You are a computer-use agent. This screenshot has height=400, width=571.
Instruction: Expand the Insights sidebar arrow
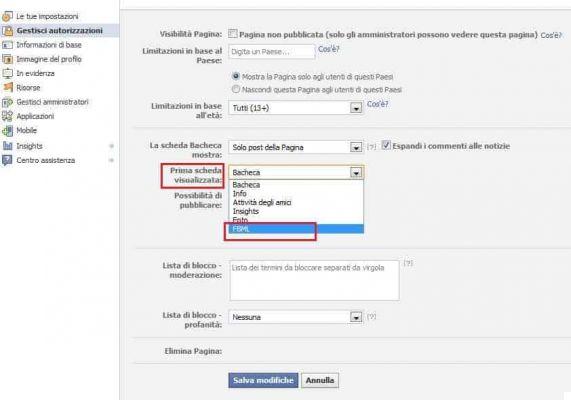[111, 146]
